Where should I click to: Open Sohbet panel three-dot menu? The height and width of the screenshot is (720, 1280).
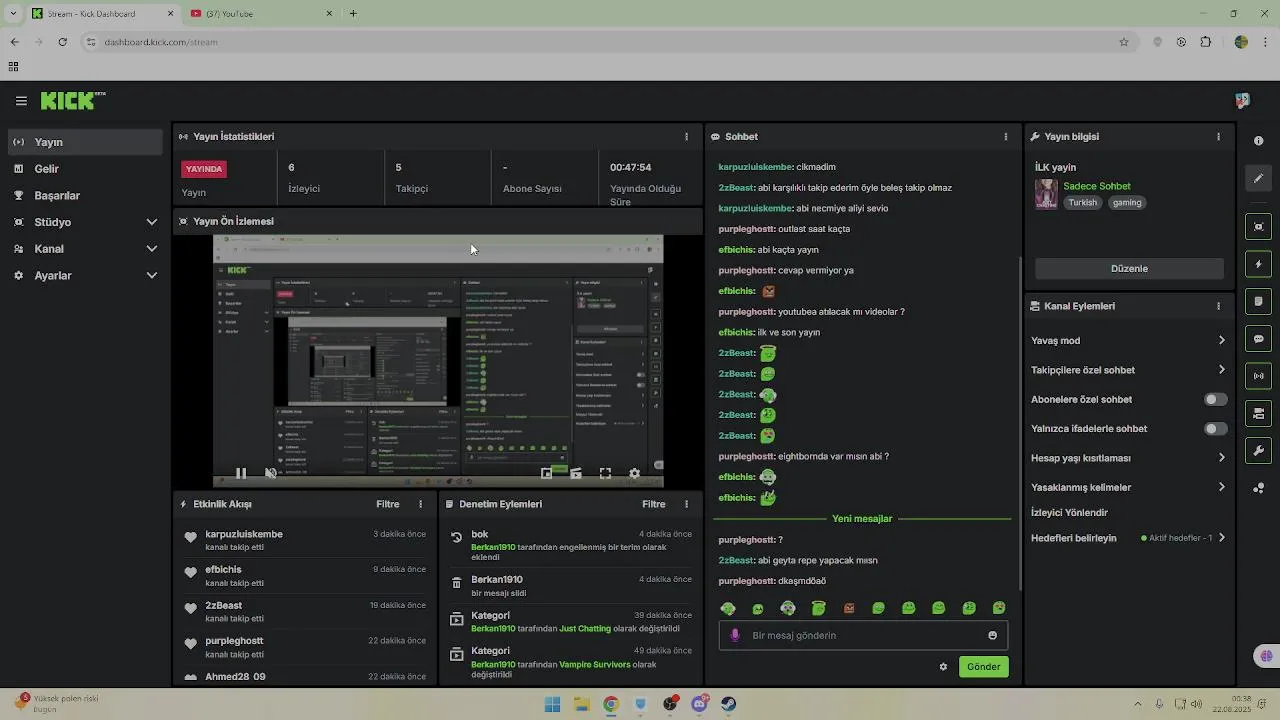(x=1006, y=137)
